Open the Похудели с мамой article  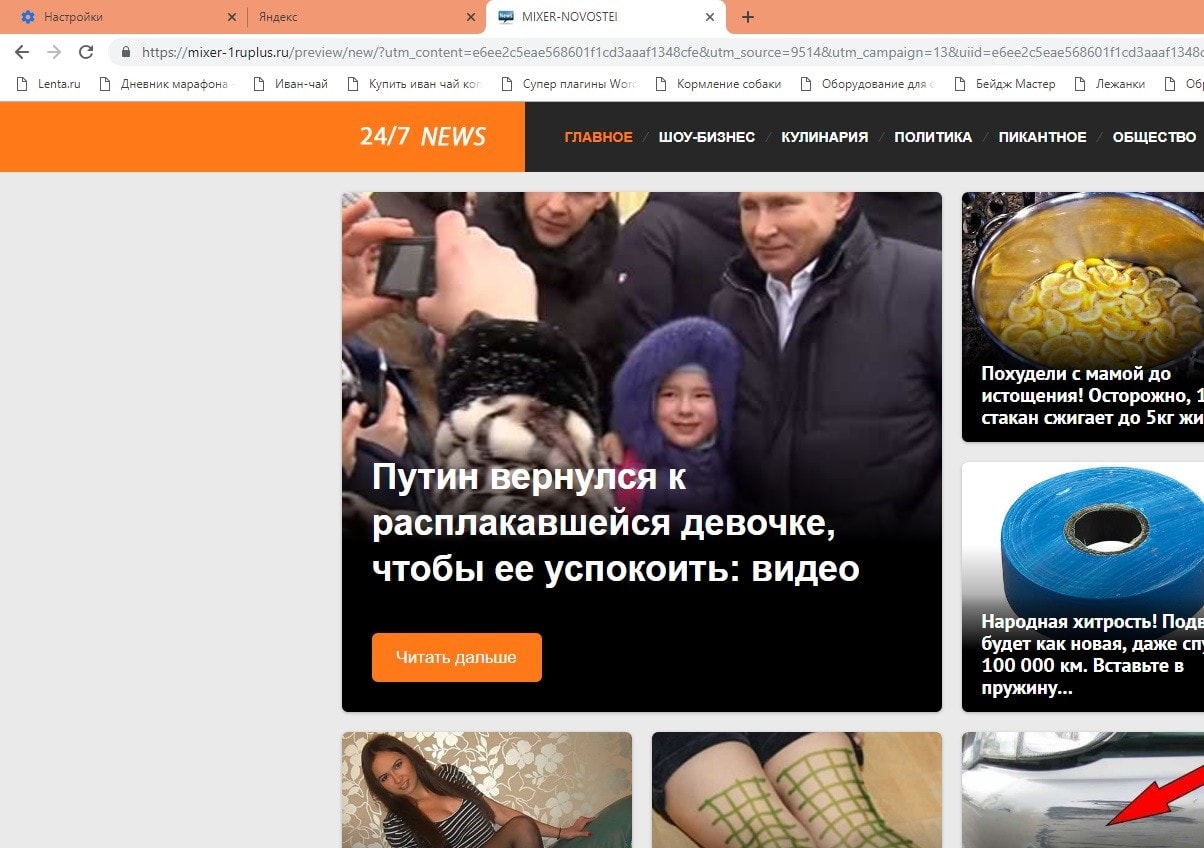pyautogui.click(x=1092, y=397)
